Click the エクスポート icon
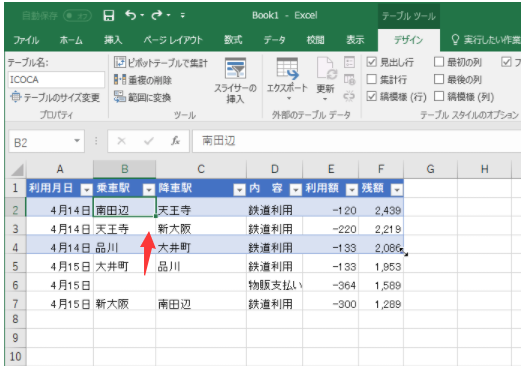 pos(287,68)
